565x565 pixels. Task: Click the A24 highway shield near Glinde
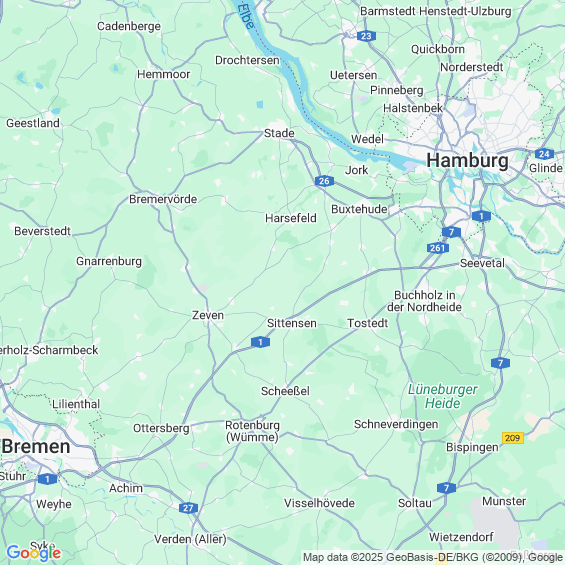click(544, 154)
